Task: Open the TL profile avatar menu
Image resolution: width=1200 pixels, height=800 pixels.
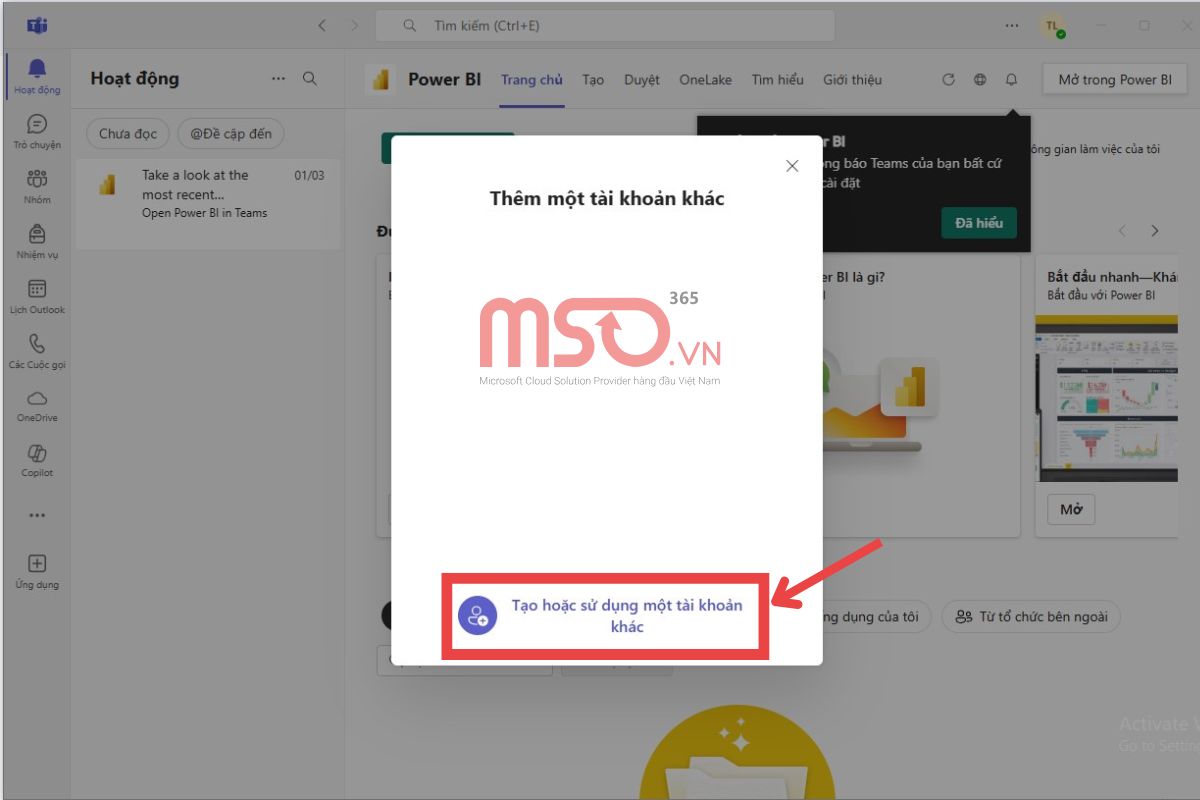Action: tap(1053, 26)
